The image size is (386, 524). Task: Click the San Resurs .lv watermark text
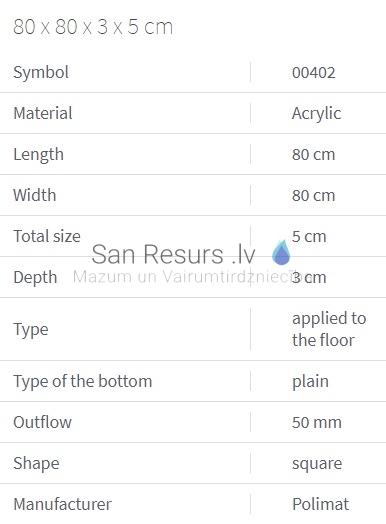pos(173,254)
